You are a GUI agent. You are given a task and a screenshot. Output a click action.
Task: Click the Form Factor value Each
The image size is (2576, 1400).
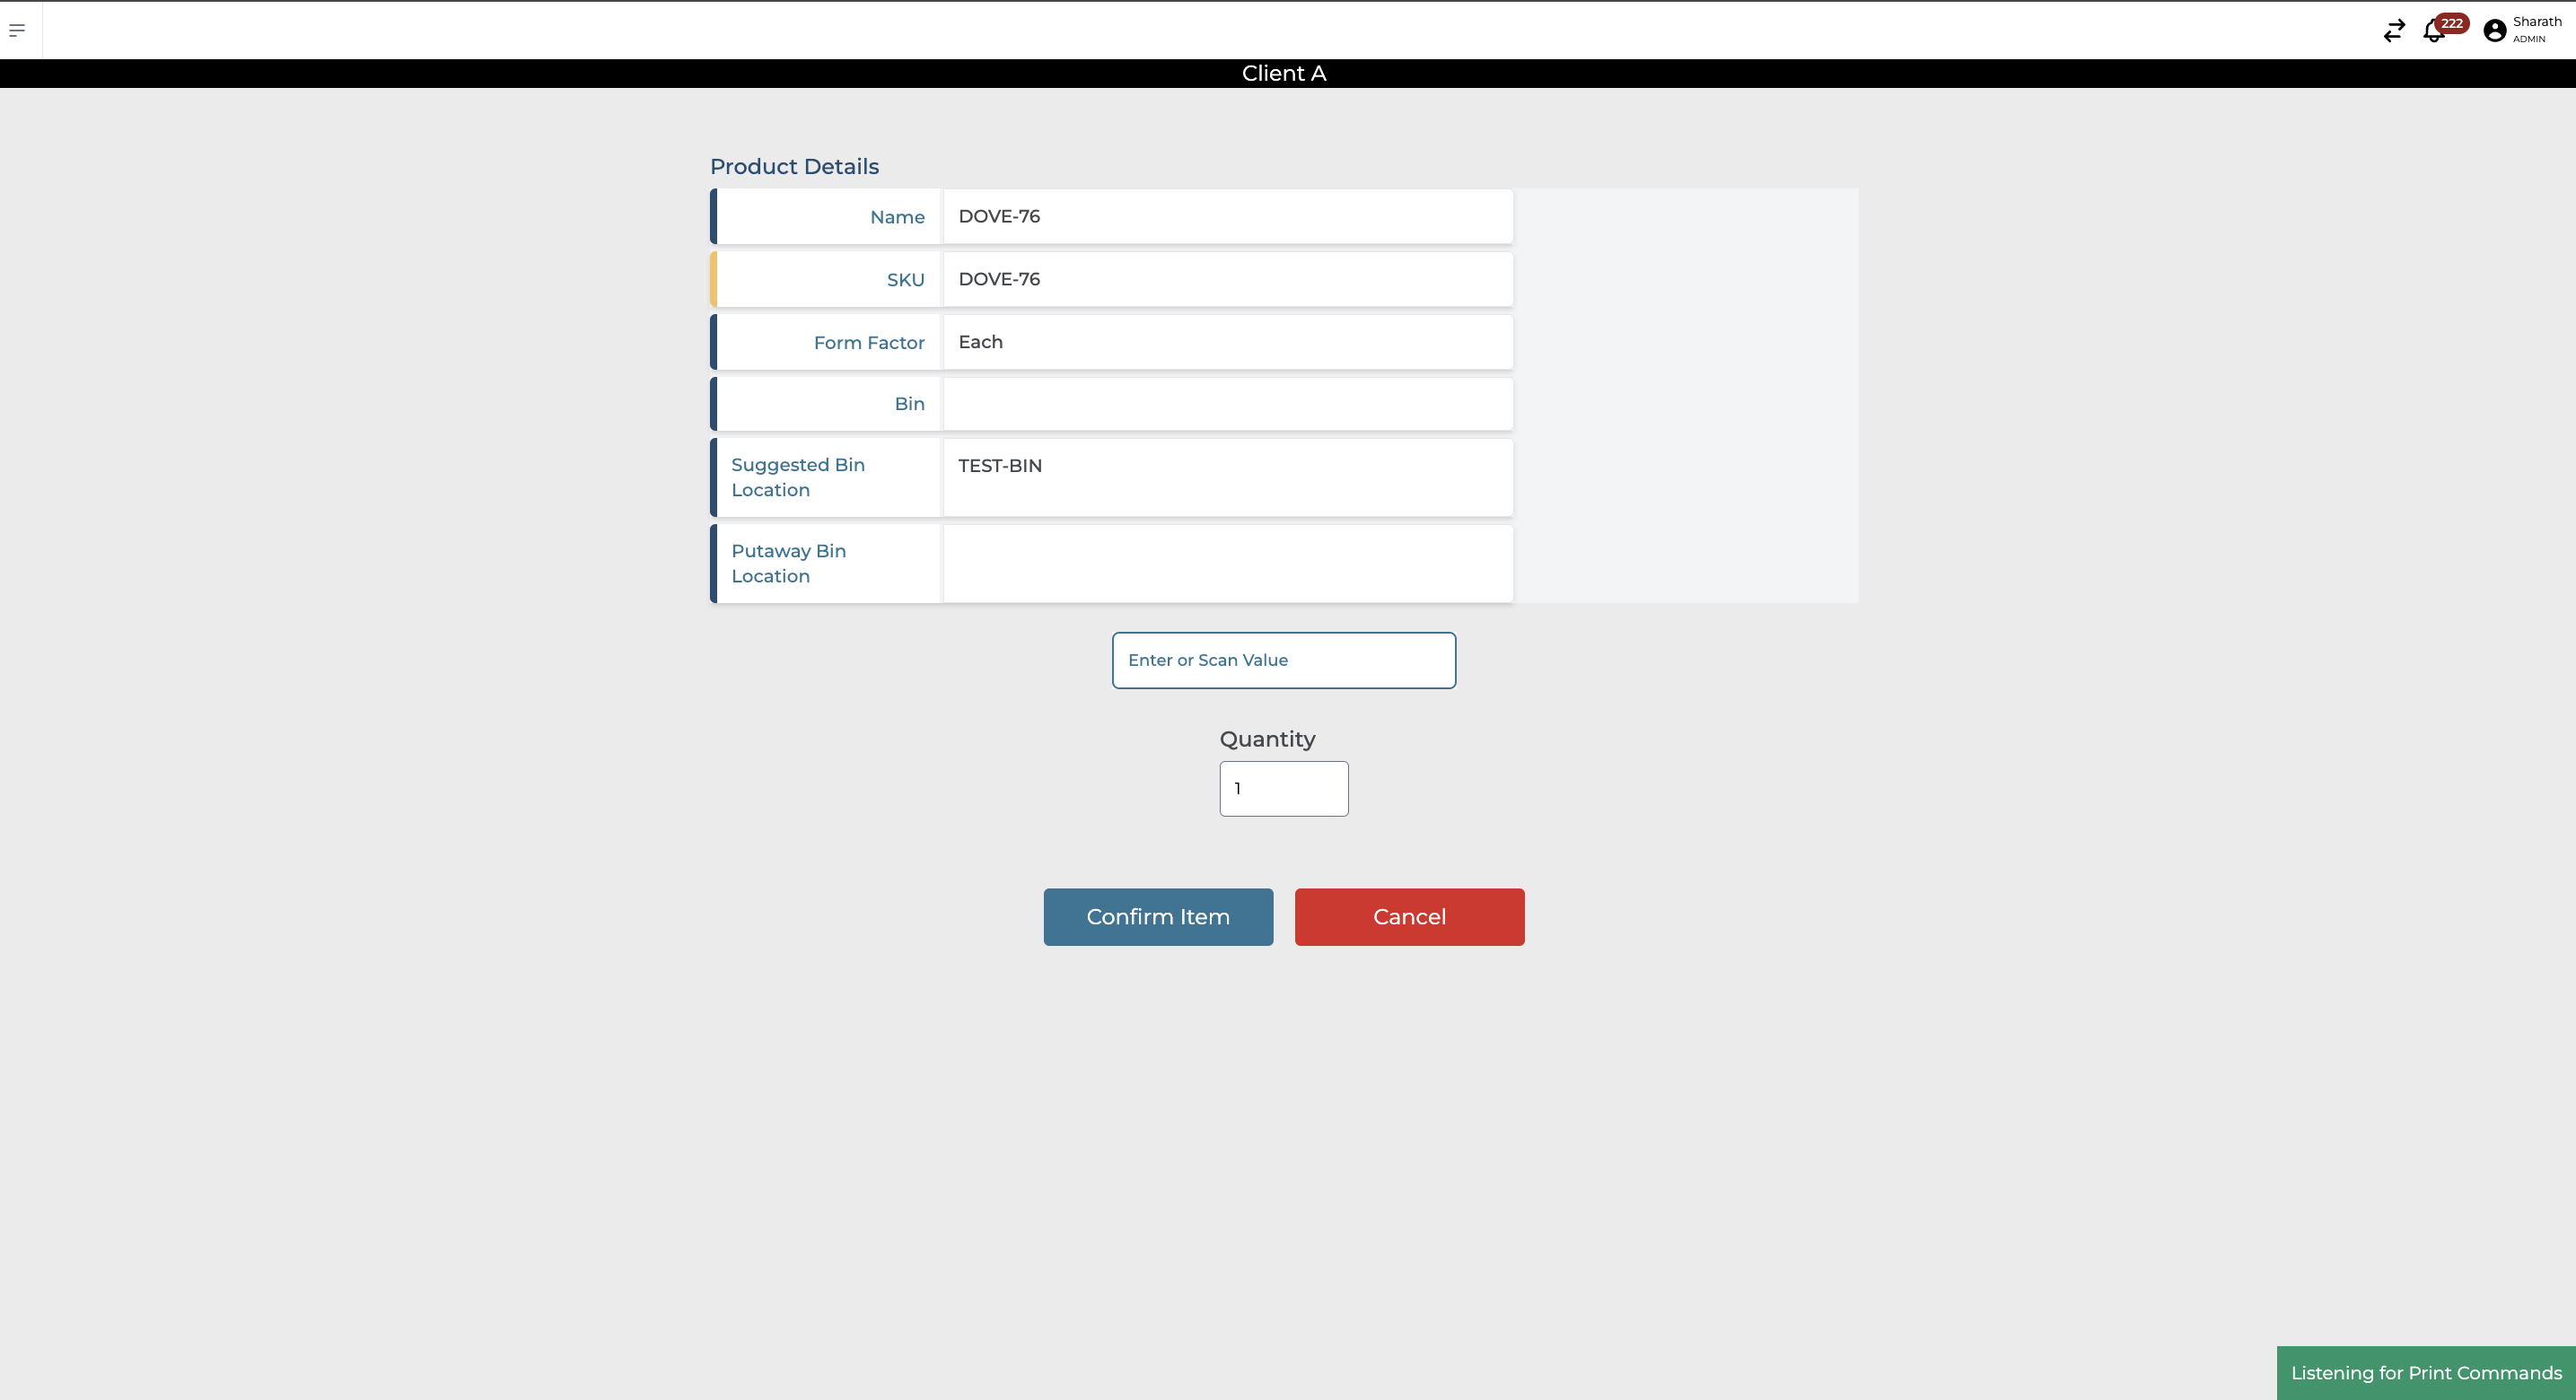pos(980,342)
